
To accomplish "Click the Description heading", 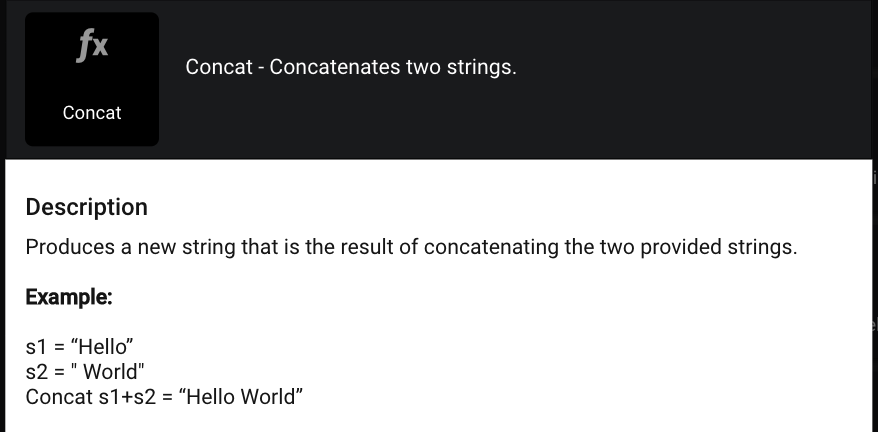I will (x=87, y=207).
